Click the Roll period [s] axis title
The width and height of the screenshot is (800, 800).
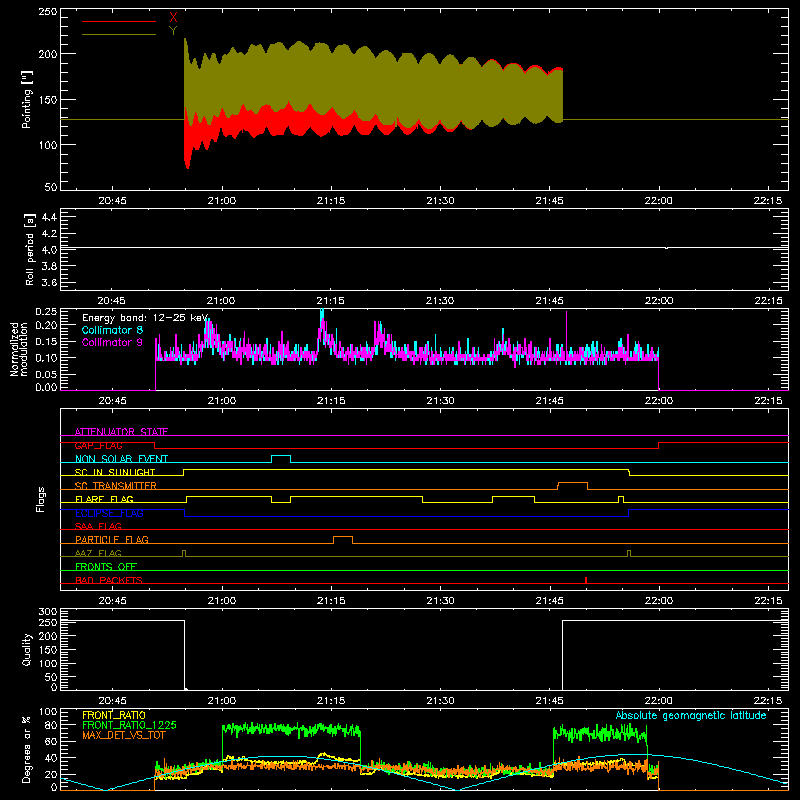(29, 249)
